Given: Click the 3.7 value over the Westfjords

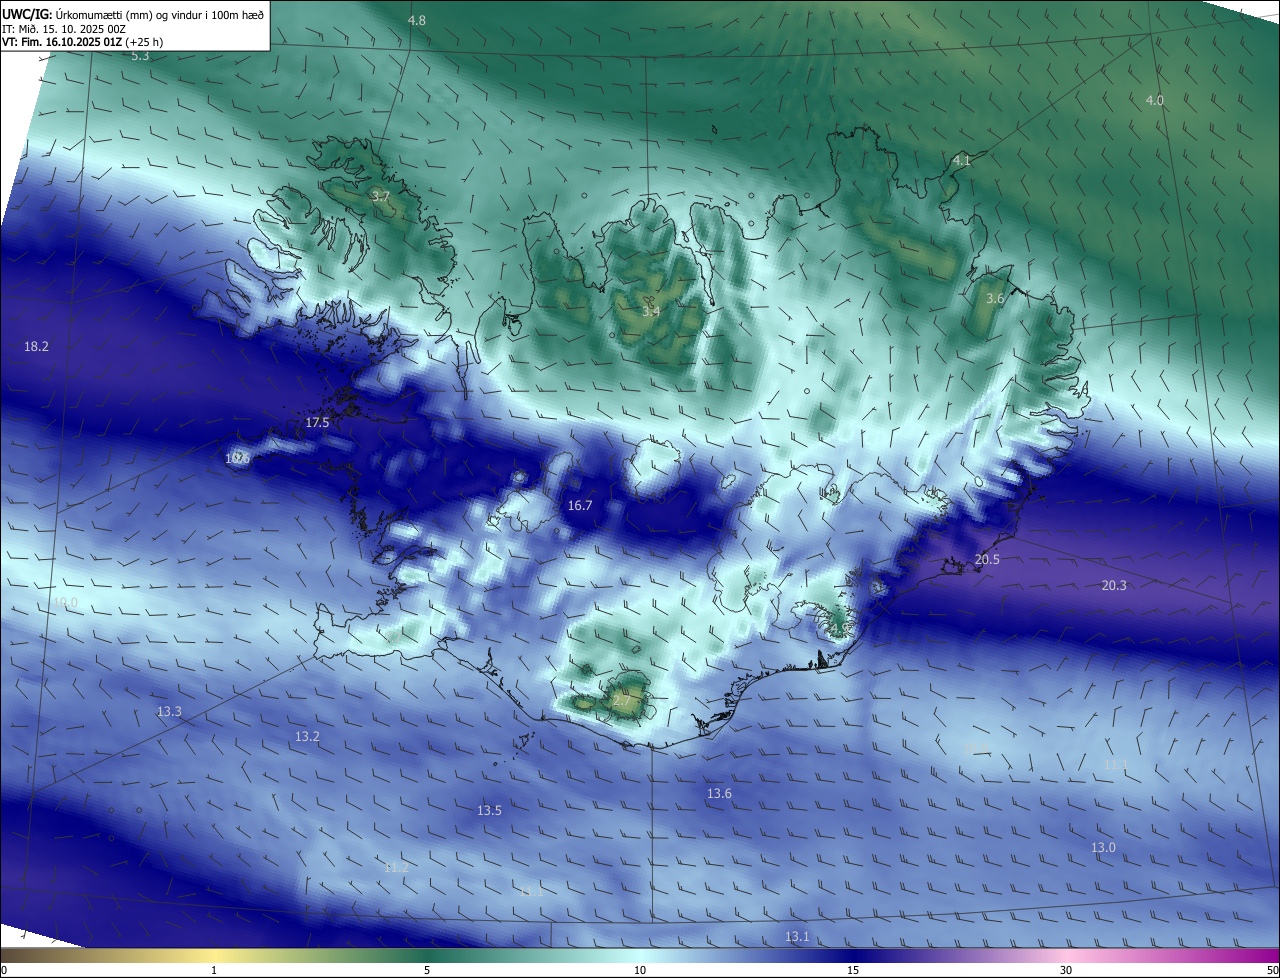Looking at the screenshot, I should pyautogui.click(x=380, y=197).
